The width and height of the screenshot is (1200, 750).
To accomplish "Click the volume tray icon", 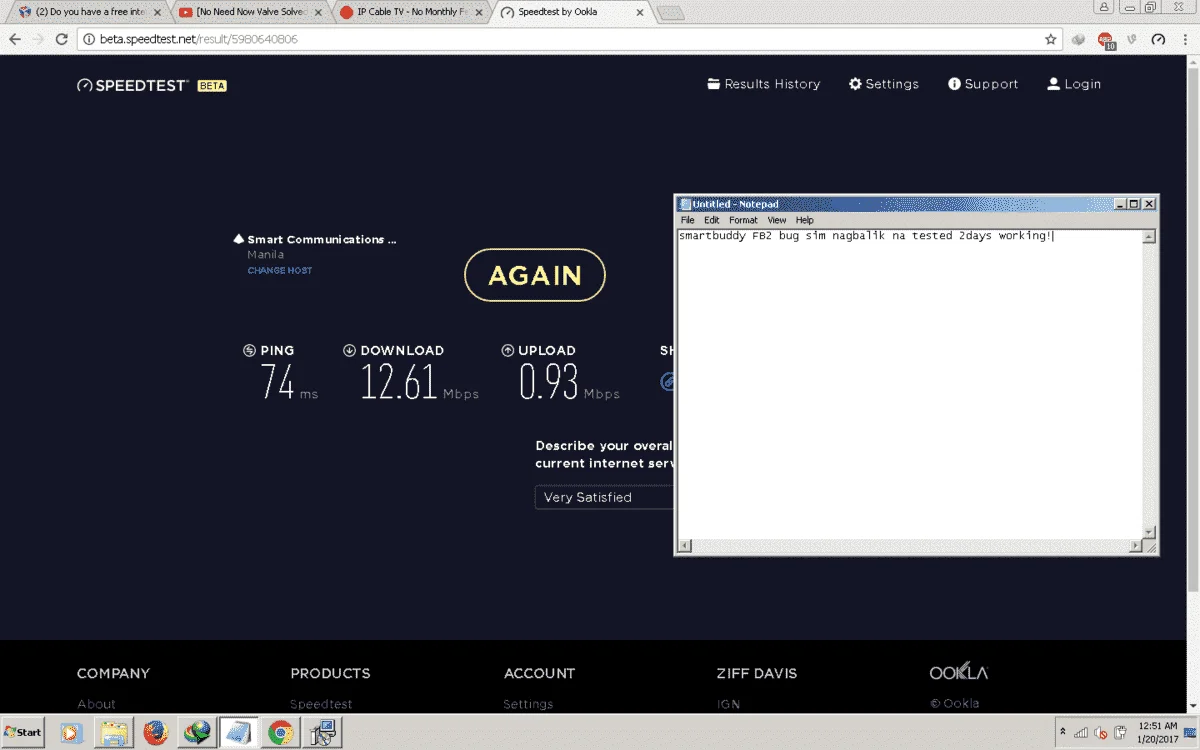I will point(1102,732).
